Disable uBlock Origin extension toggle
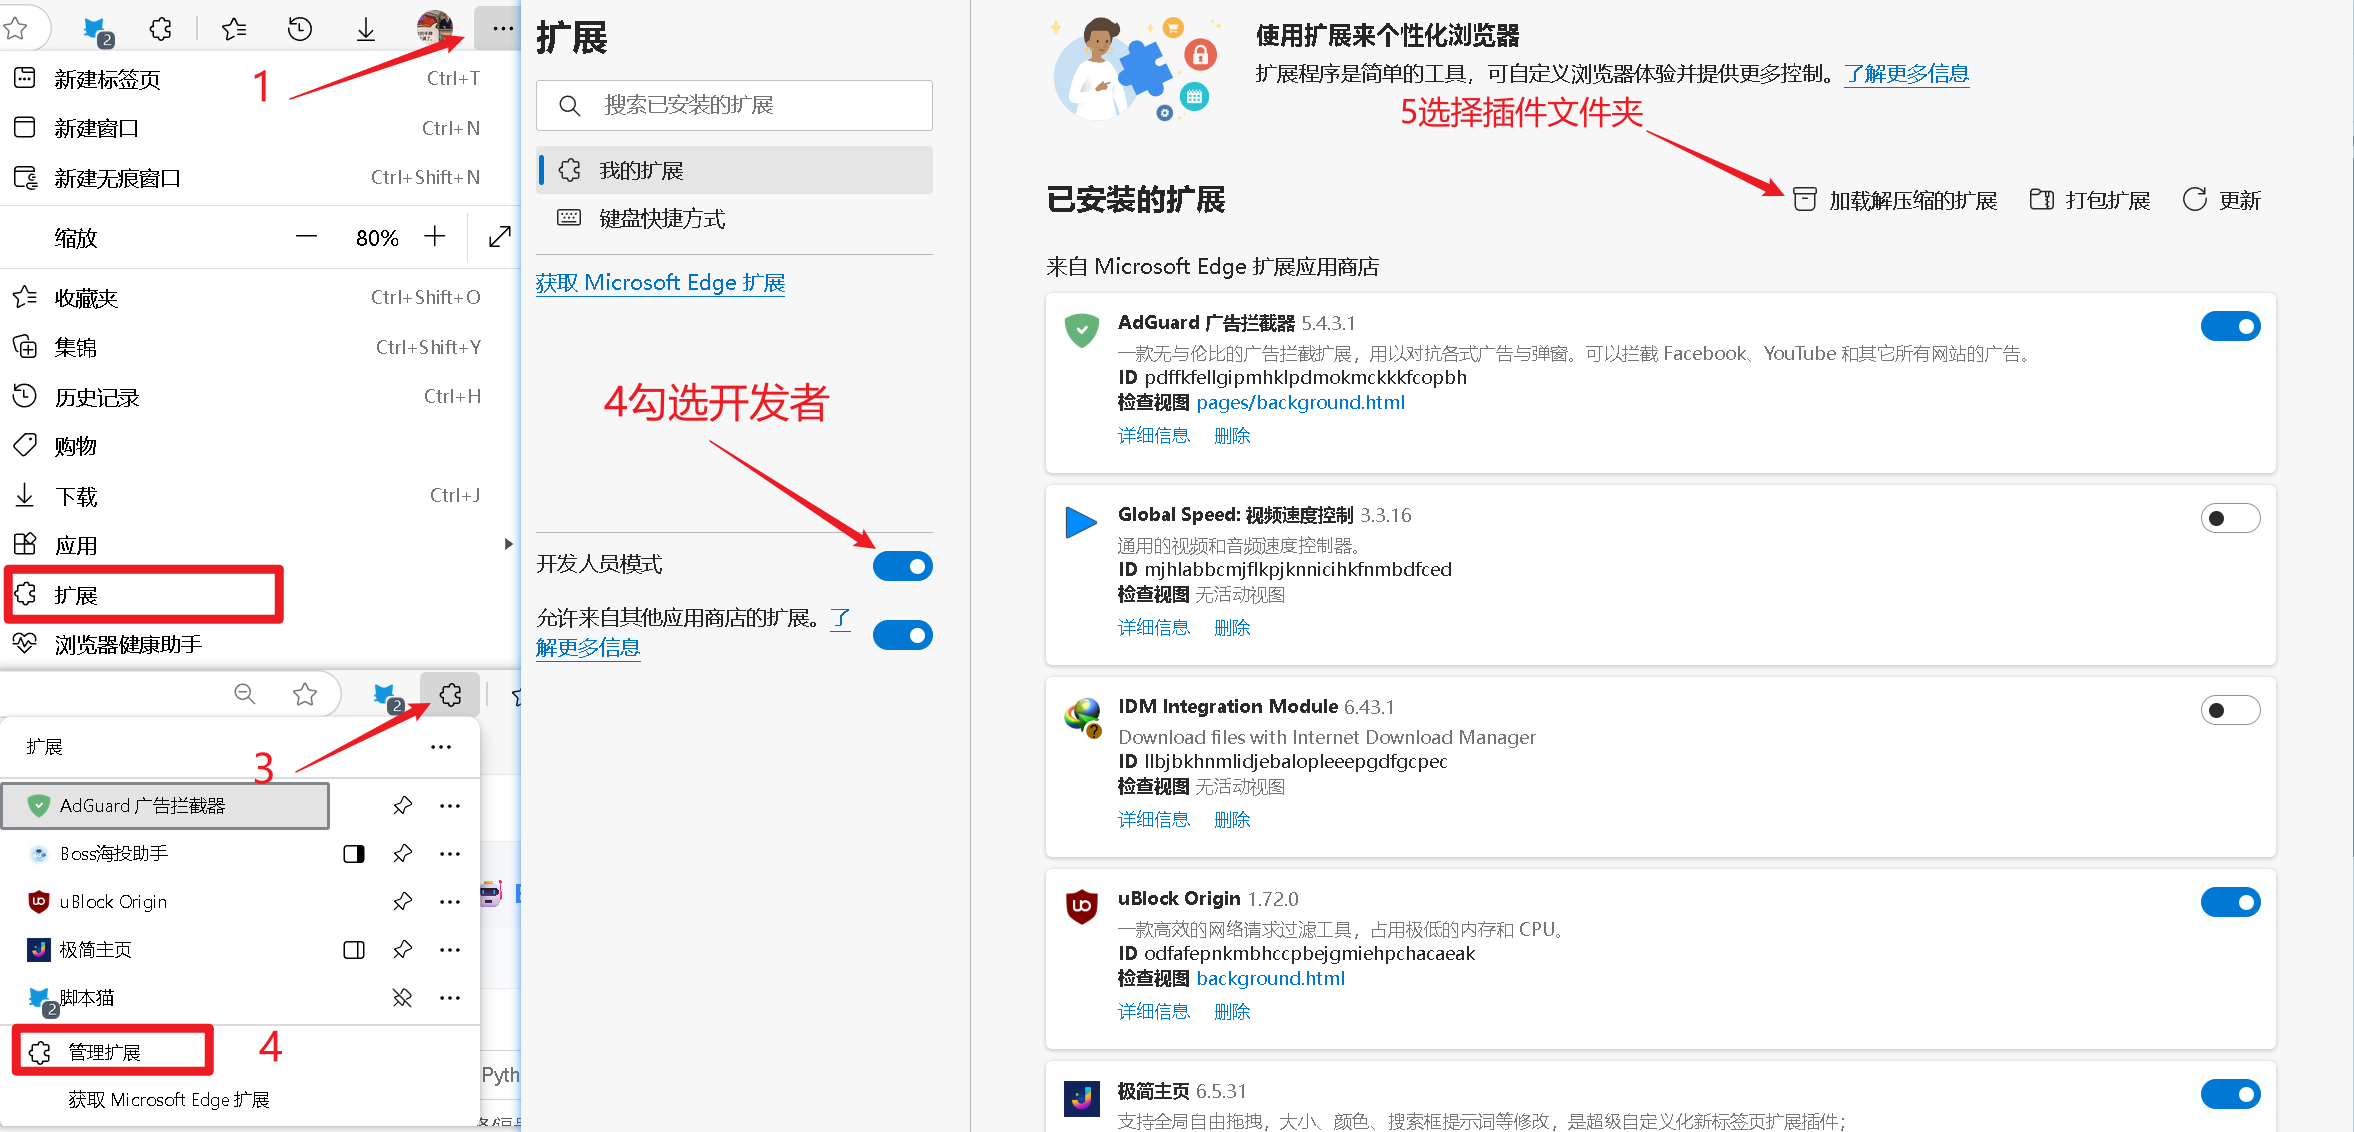The height and width of the screenshot is (1132, 2354). (x=2230, y=902)
